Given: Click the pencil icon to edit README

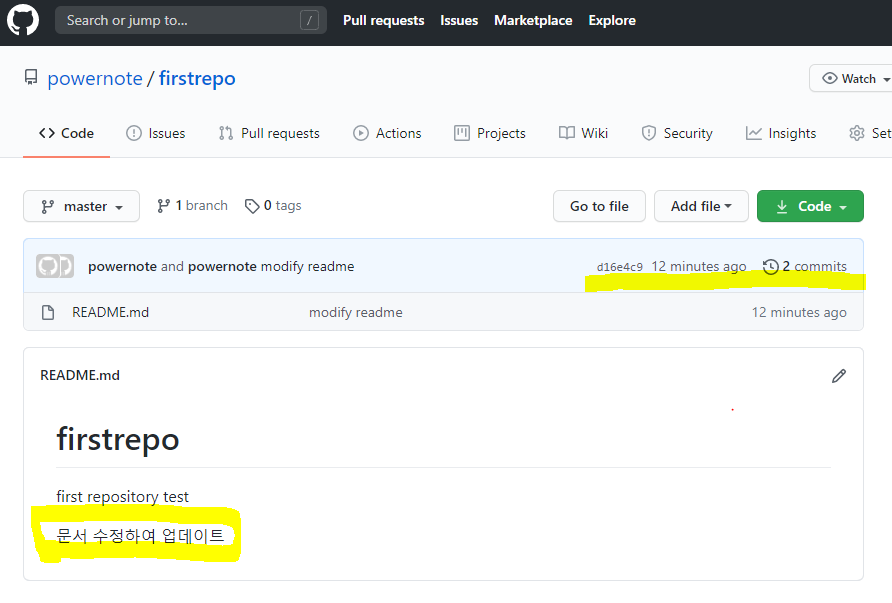Looking at the screenshot, I should (839, 376).
